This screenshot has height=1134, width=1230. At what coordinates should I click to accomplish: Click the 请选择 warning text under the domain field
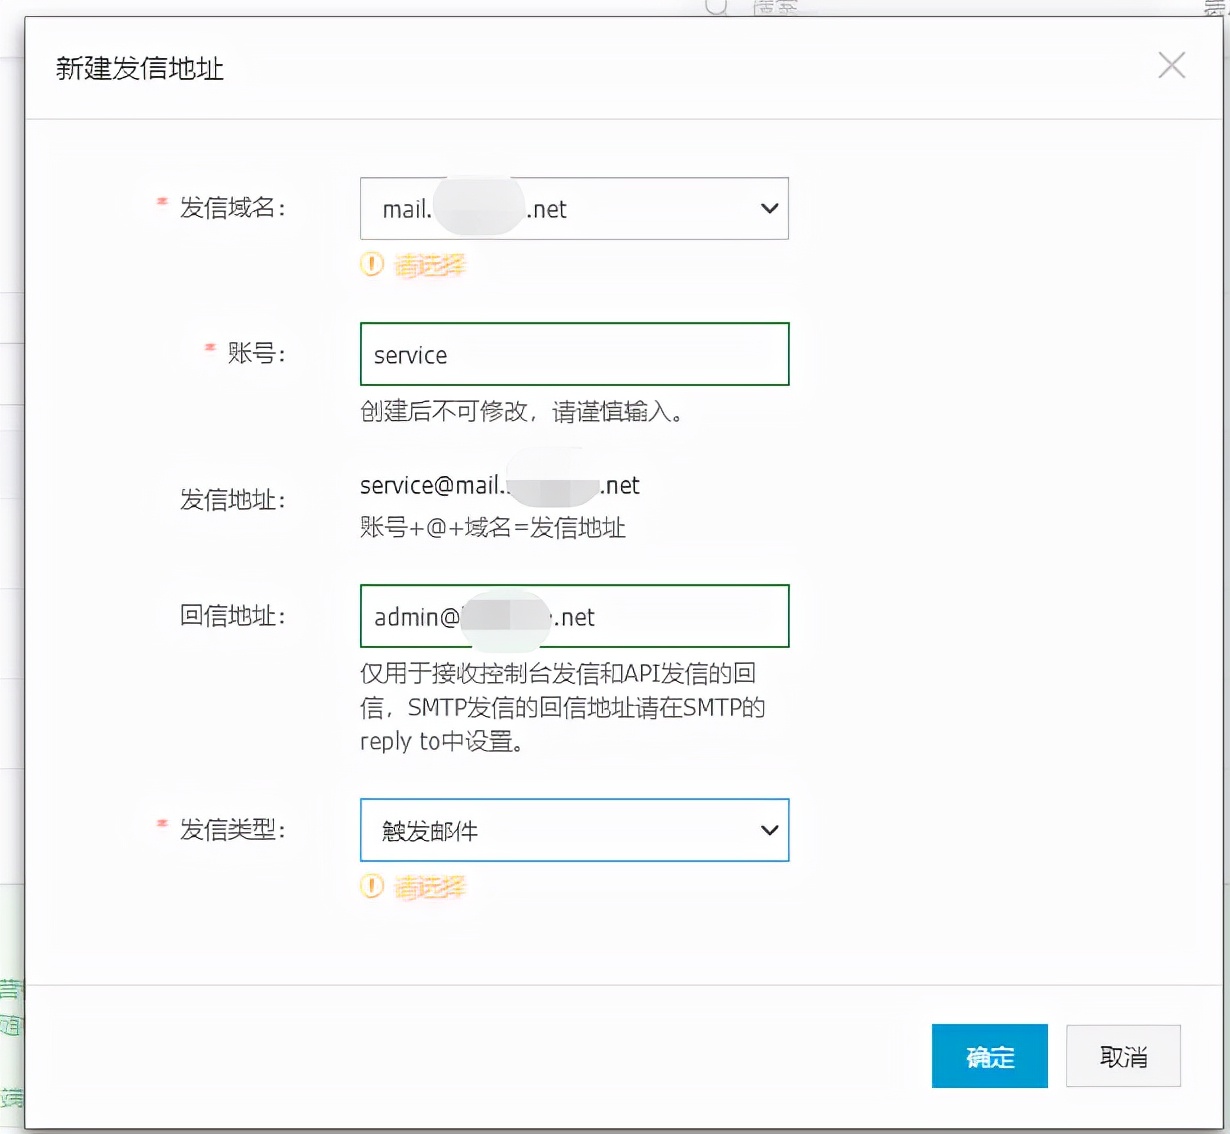(427, 265)
